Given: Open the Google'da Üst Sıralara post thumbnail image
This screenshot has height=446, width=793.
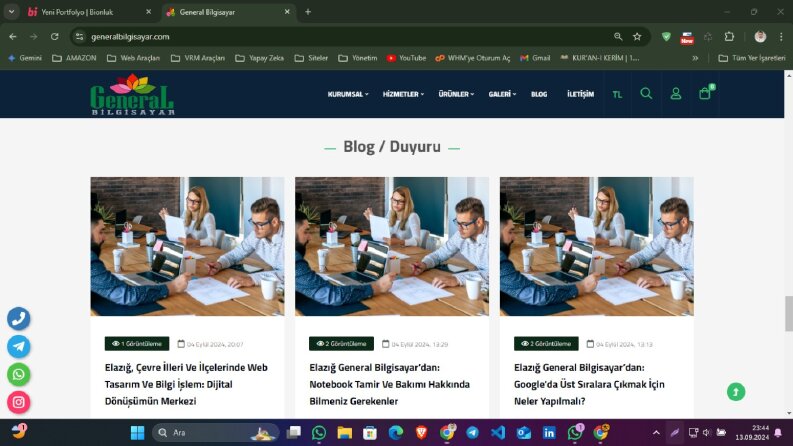Looking at the screenshot, I should coord(597,246).
